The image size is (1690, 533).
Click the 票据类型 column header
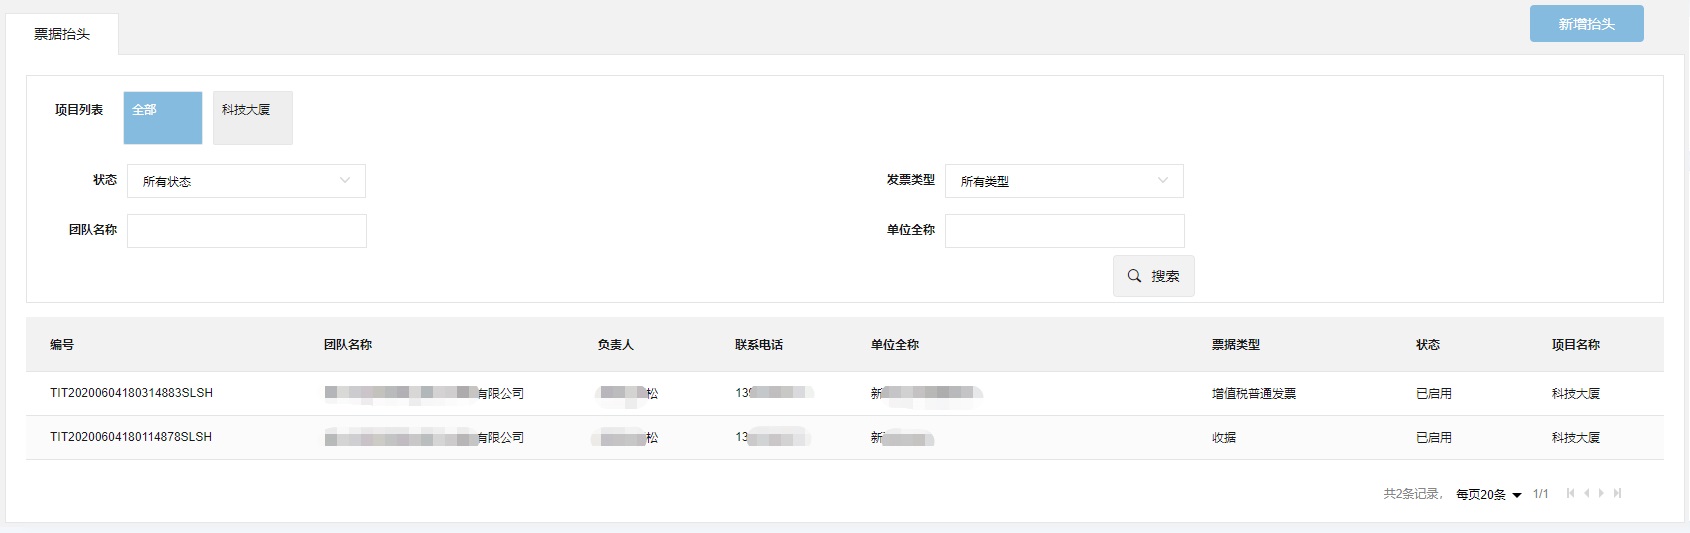pyautogui.click(x=1235, y=345)
